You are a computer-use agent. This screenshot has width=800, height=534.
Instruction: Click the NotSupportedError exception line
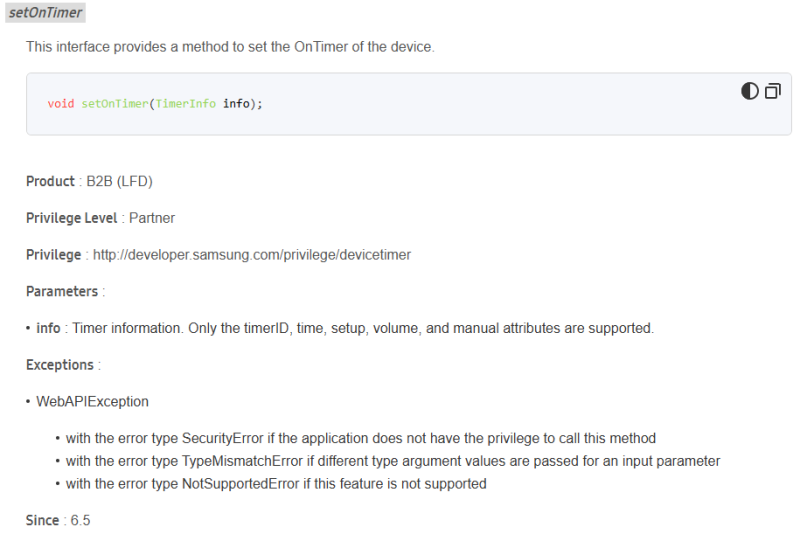(x=276, y=484)
